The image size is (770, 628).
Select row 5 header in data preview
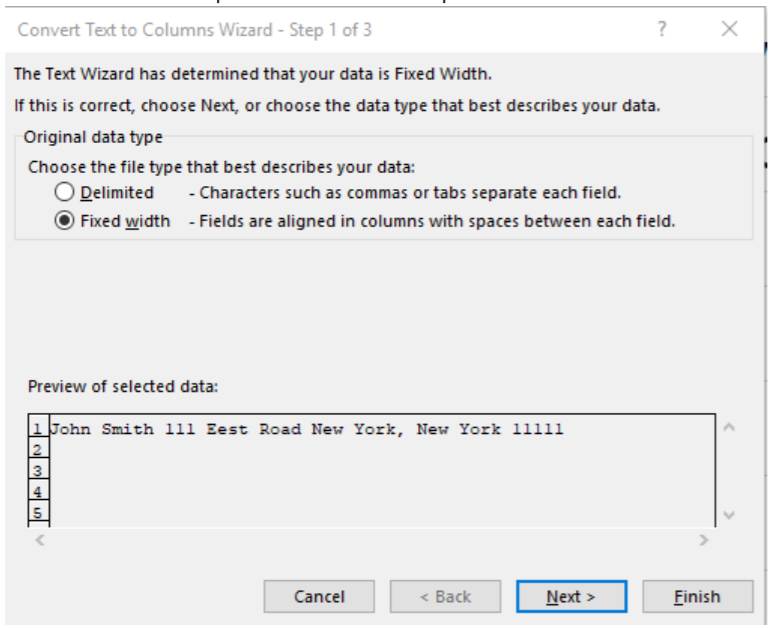pyautogui.click(x=37, y=512)
